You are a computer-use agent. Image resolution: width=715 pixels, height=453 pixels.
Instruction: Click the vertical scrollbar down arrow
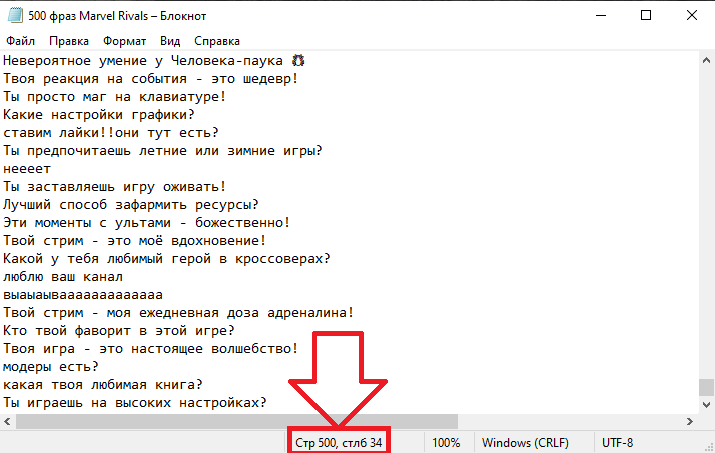tap(706, 405)
